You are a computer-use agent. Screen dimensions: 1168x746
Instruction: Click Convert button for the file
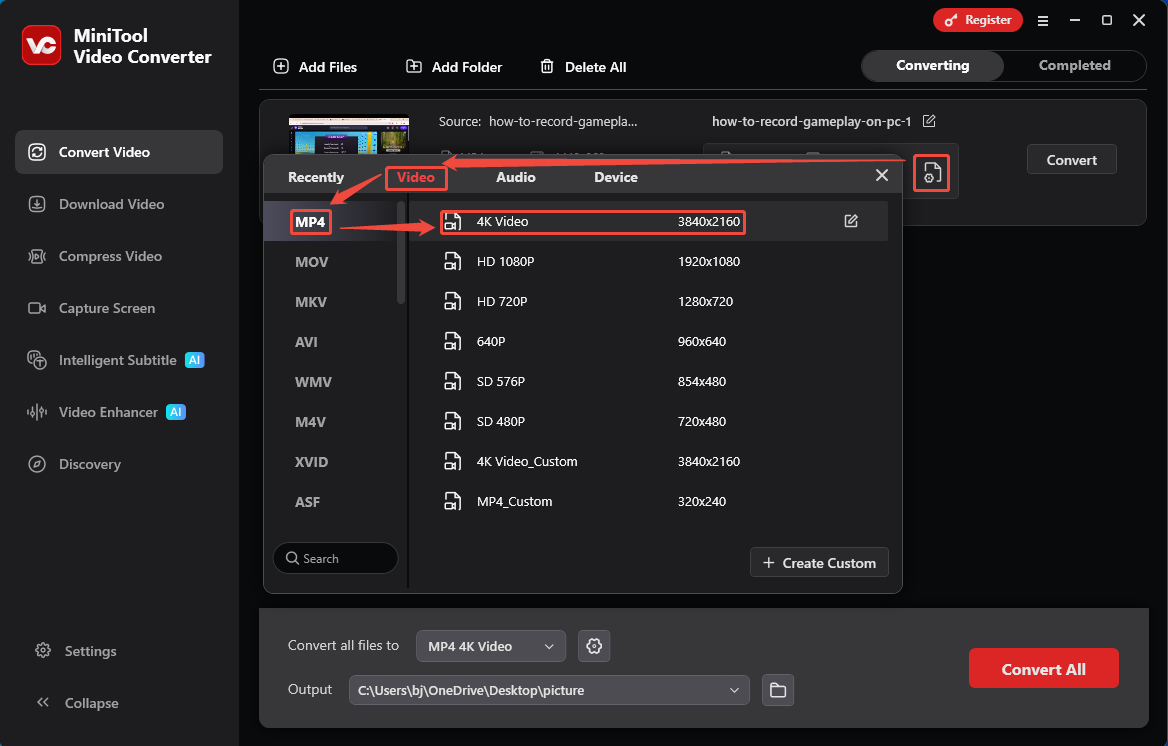point(1071,159)
